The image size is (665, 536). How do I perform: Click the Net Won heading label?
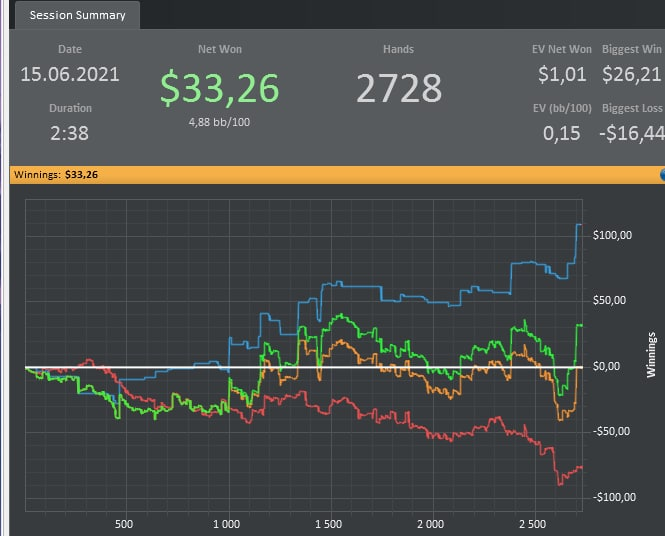(x=220, y=49)
